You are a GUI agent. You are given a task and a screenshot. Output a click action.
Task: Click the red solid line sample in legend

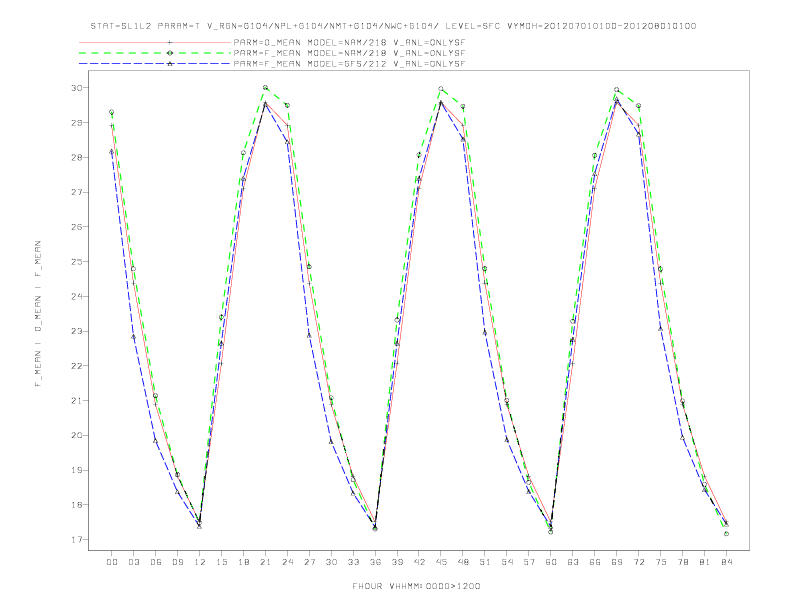point(155,42)
